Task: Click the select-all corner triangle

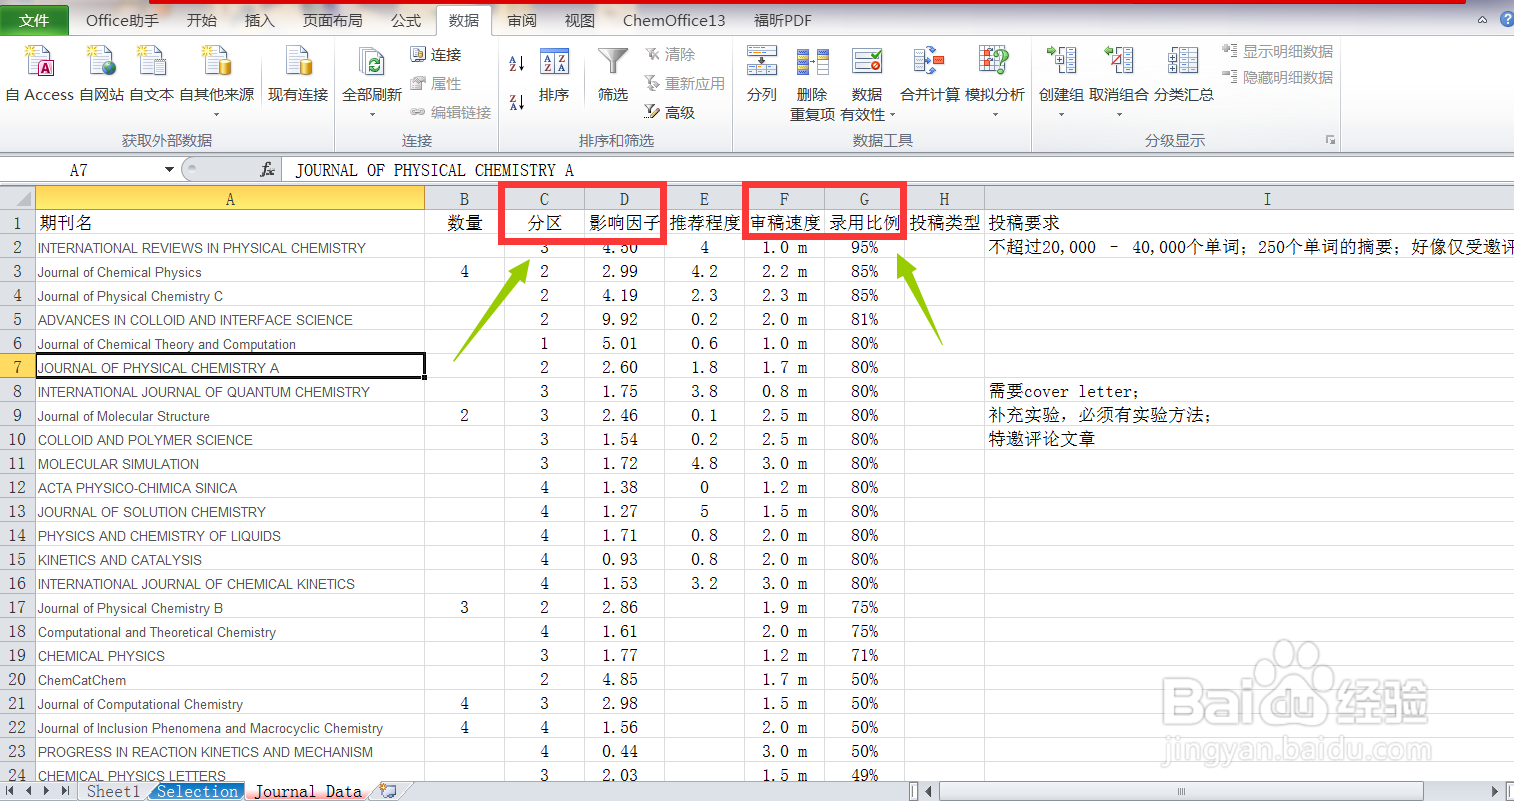Action: coord(18,198)
